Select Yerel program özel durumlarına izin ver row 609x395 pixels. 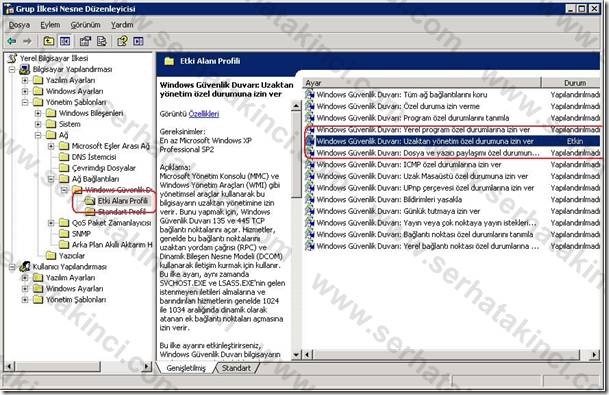452,129
